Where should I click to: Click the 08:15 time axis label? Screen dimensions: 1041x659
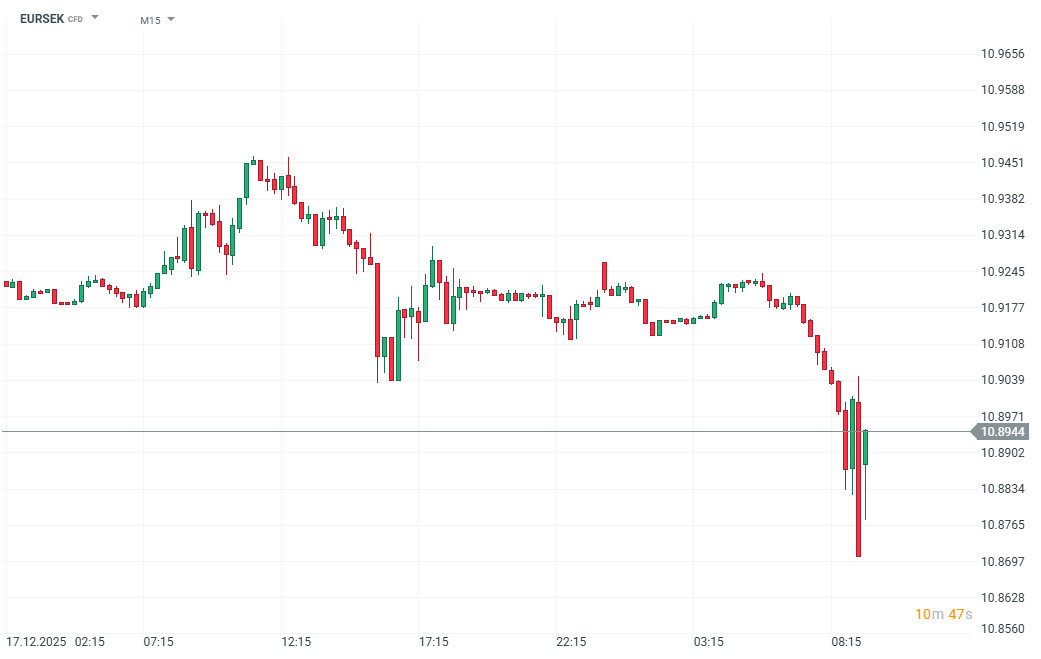coord(846,641)
